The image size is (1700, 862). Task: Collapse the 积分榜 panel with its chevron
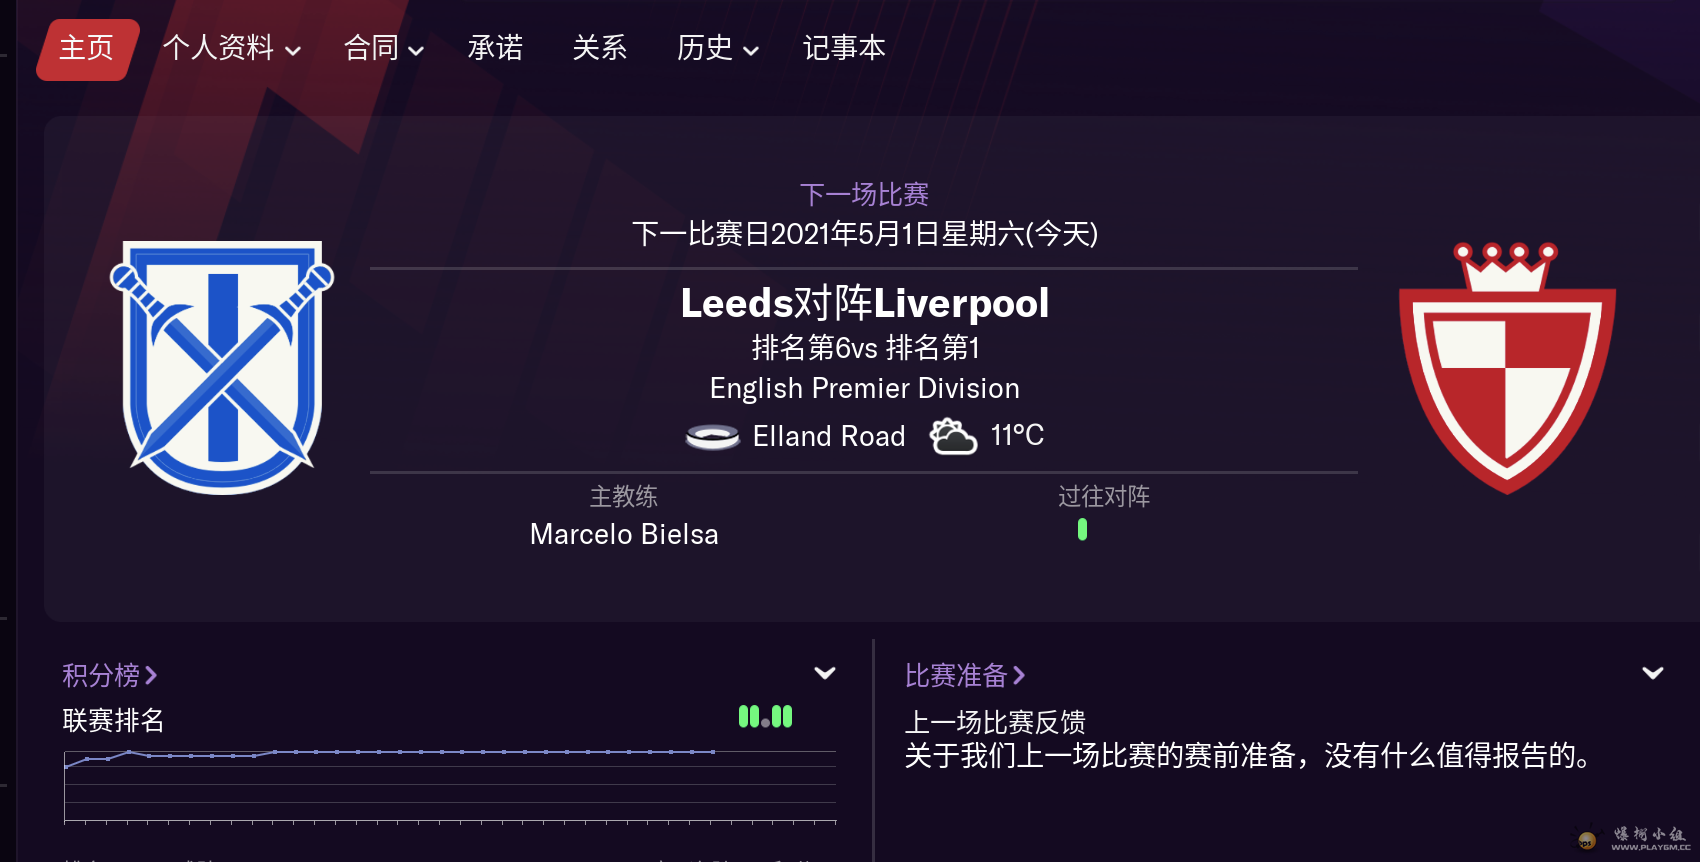[825, 673]
